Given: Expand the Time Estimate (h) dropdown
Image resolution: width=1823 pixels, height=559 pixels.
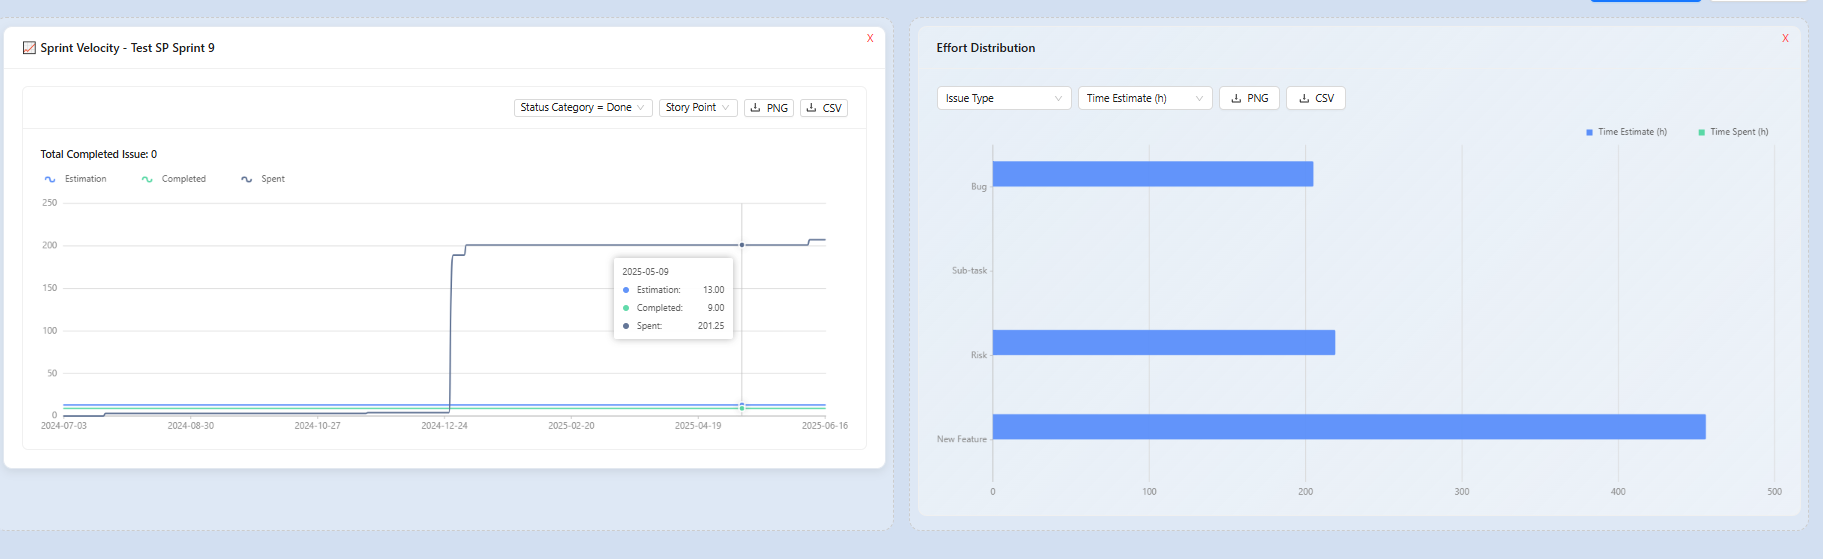Looking at the screenshot, I should [1144, 98].
